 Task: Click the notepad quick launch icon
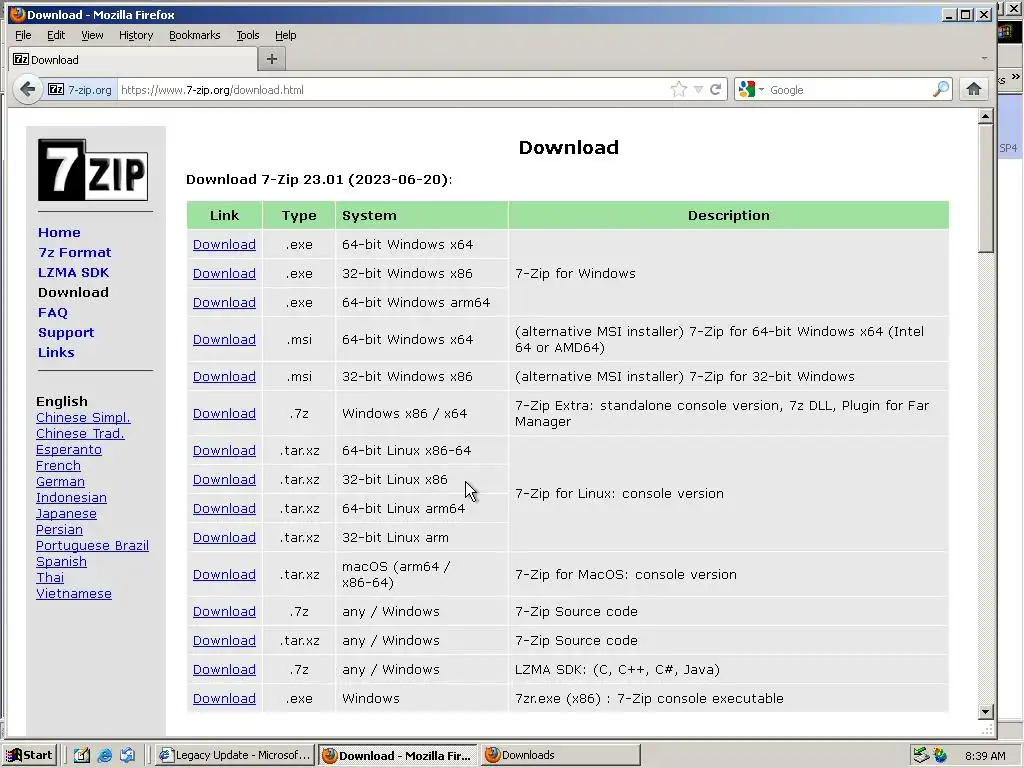pyautogui.click(x=82, y=755)
